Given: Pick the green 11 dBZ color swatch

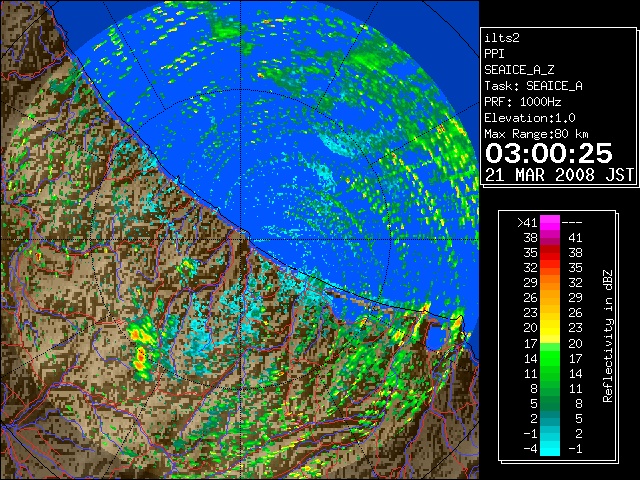Looking at the screenshot, I should point(550,373).
